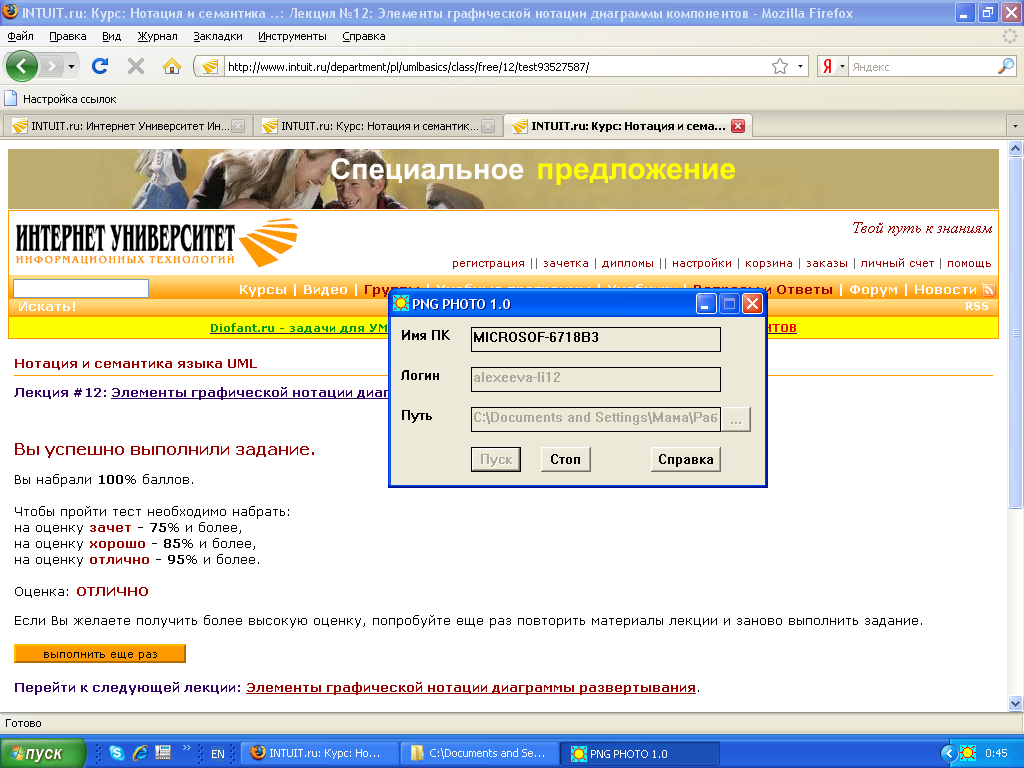Viewport: 1024px width, 768px height.
Task: Close the second INTUIT tab
Action: [x=488, y=126]
